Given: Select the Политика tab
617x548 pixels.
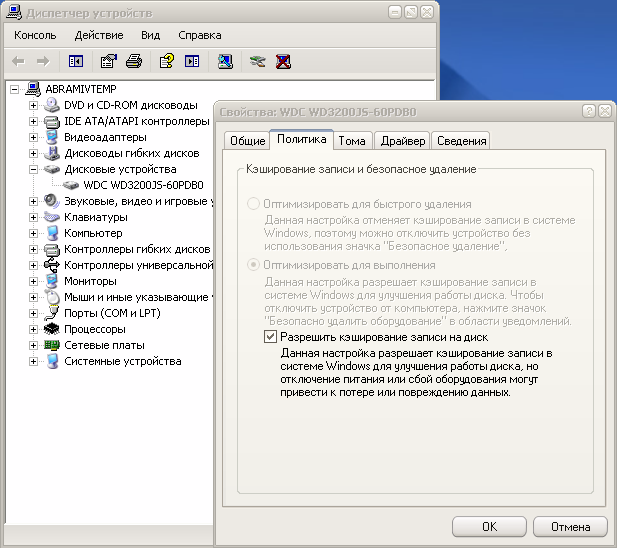Looking at the screenshot, I should coord(301,139).
